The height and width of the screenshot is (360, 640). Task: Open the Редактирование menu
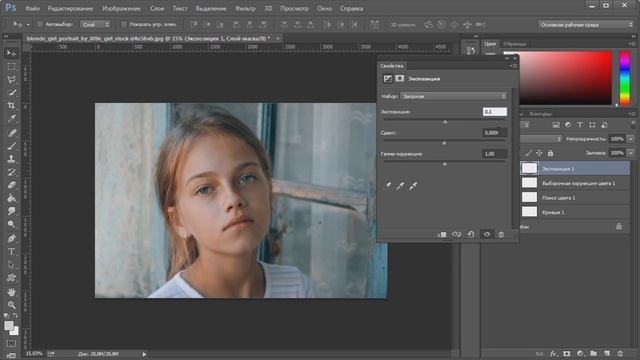coord(70,8)
